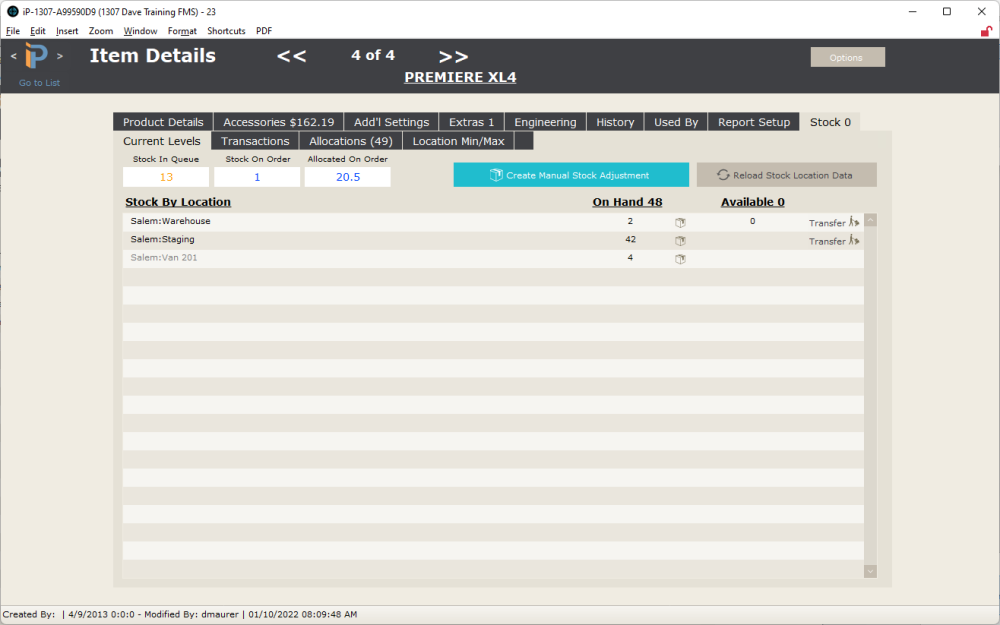This screenshot has height=625, width=1000.
Task: Switch to Accessories $162.19 tab
Action: tap(279, 122)
